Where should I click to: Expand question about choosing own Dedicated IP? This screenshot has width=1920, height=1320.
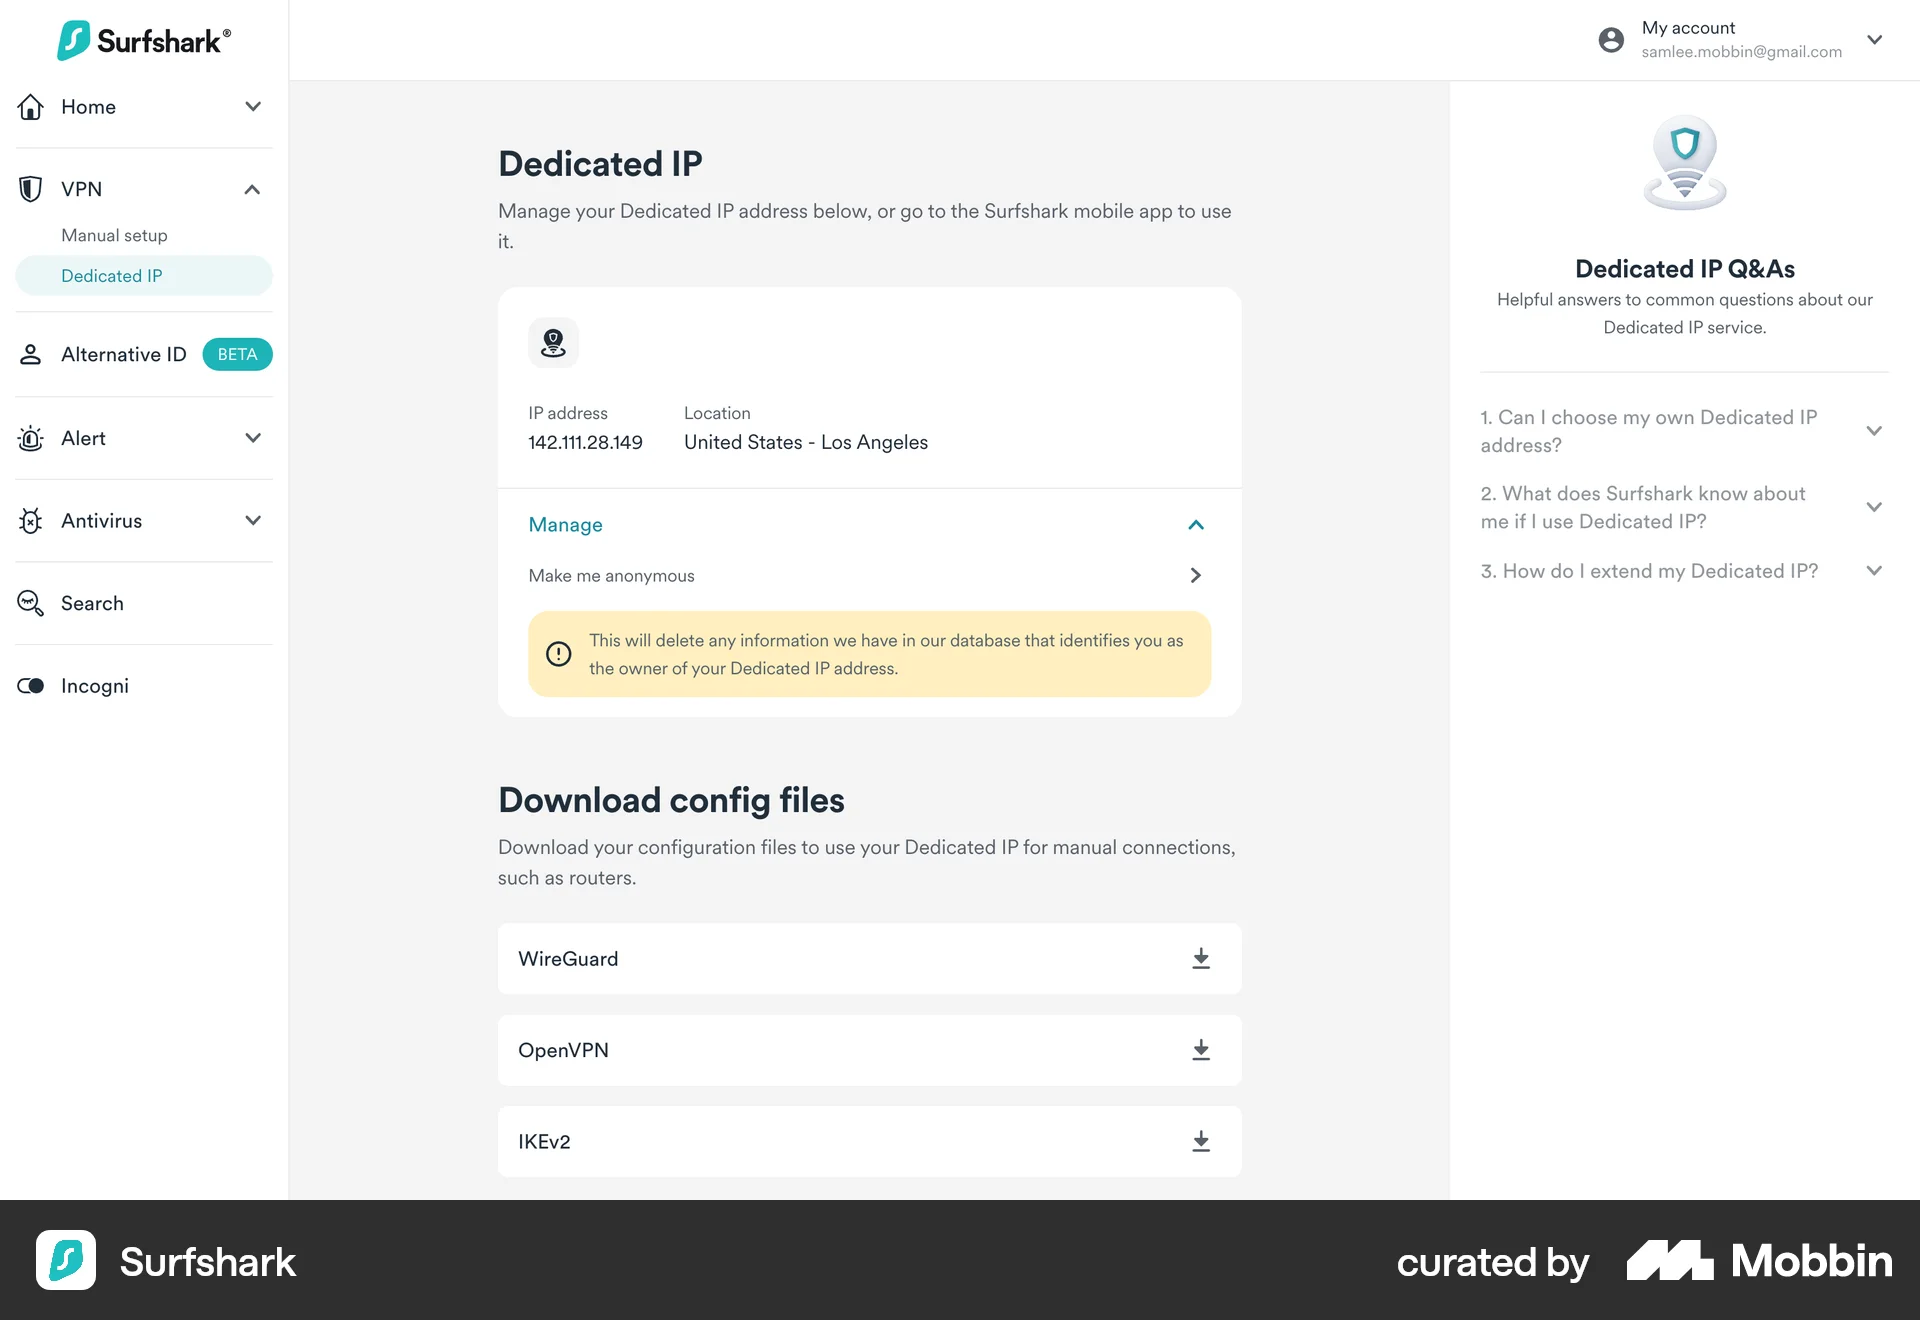pos(1874,431)
